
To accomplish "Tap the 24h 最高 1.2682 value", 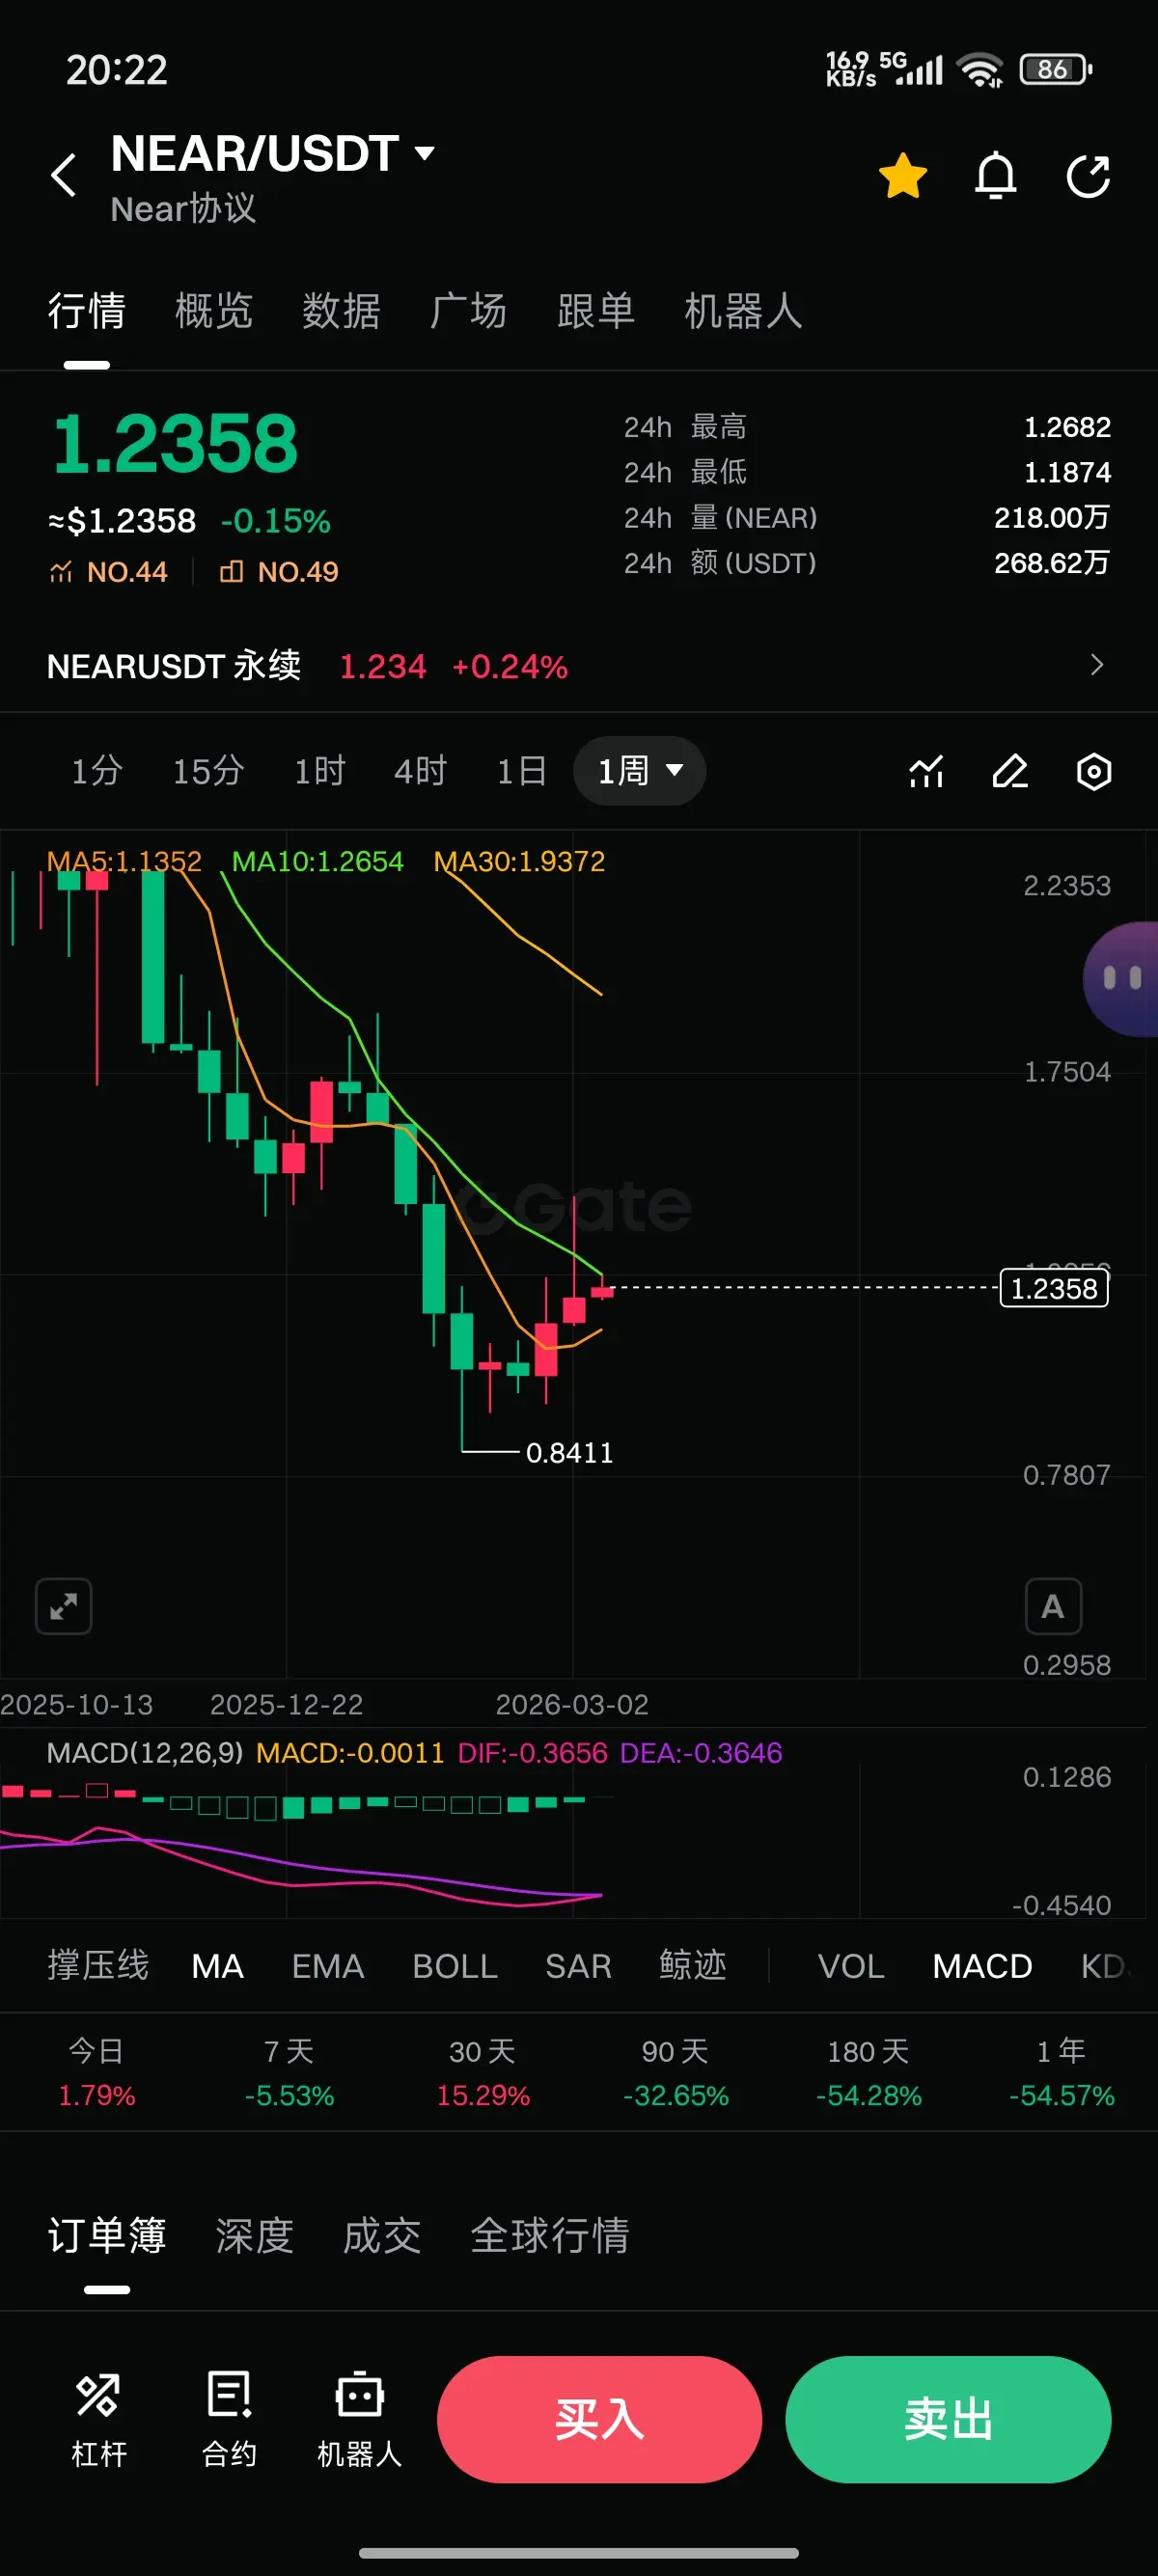I will click(1067, 427).
